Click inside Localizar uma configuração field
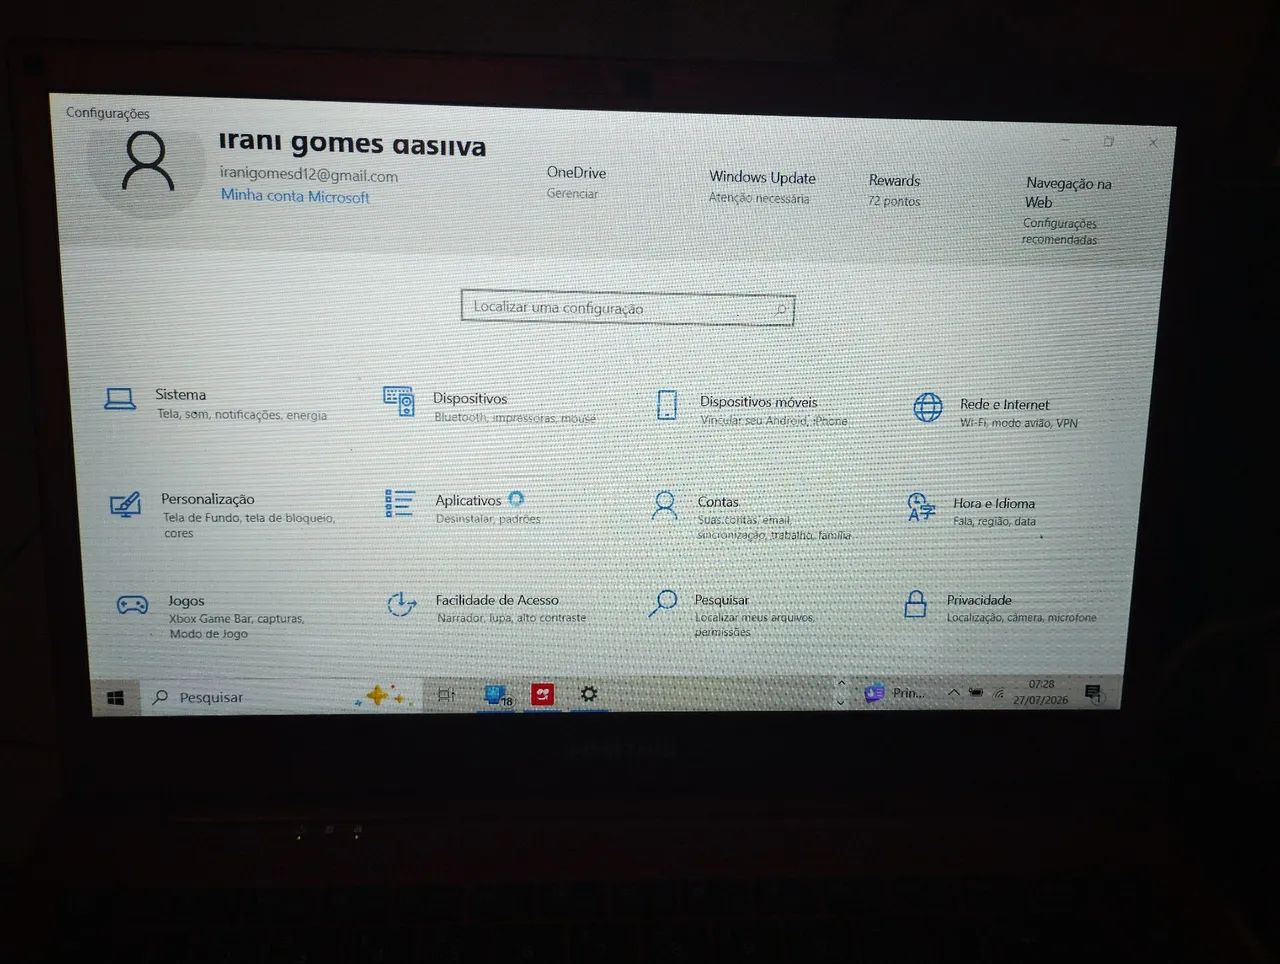The image size is (1280, 964). coord(627,308)
